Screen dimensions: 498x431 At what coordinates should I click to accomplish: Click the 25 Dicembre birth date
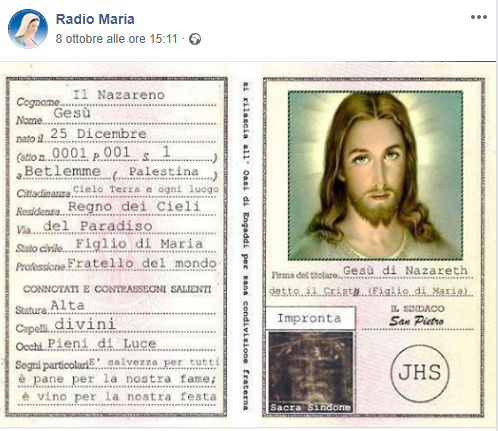point(98,134)
